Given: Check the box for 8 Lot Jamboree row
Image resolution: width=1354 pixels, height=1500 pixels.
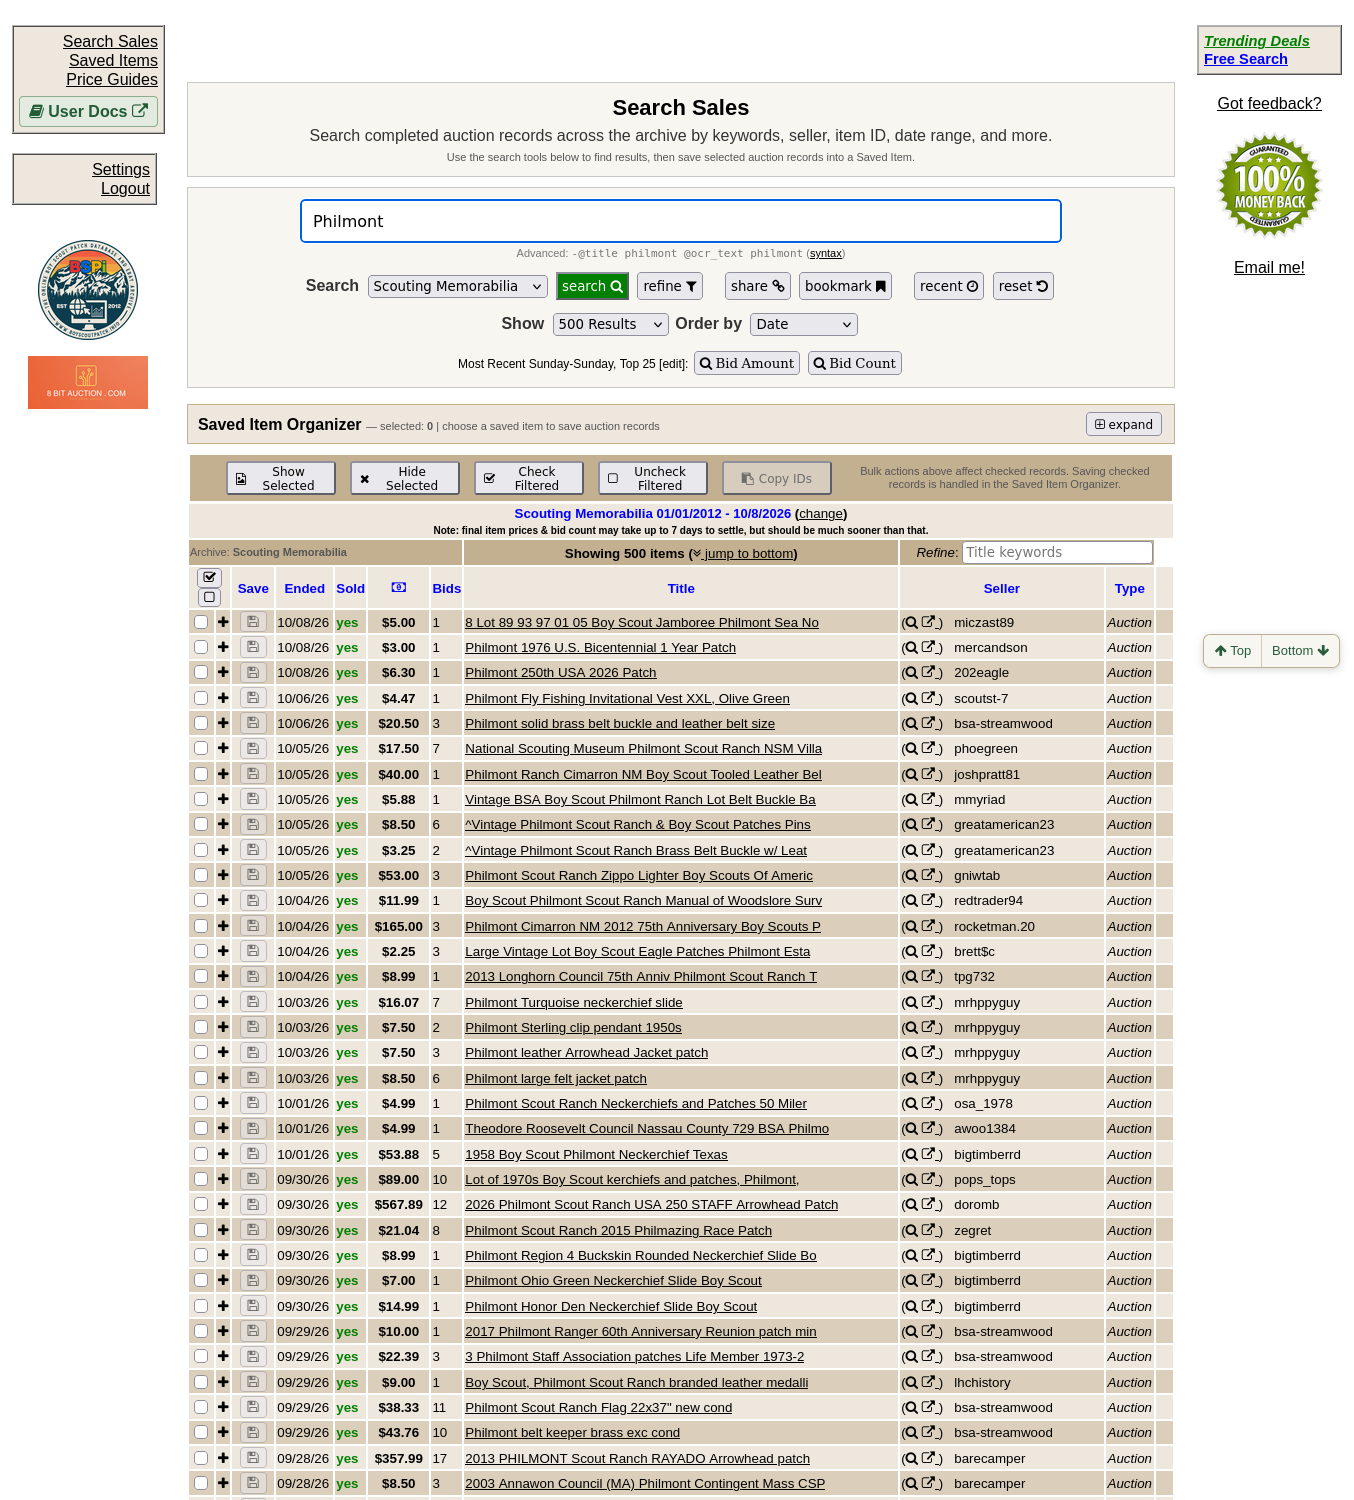Looking at the screenshot, I should [x=201, y=622].
